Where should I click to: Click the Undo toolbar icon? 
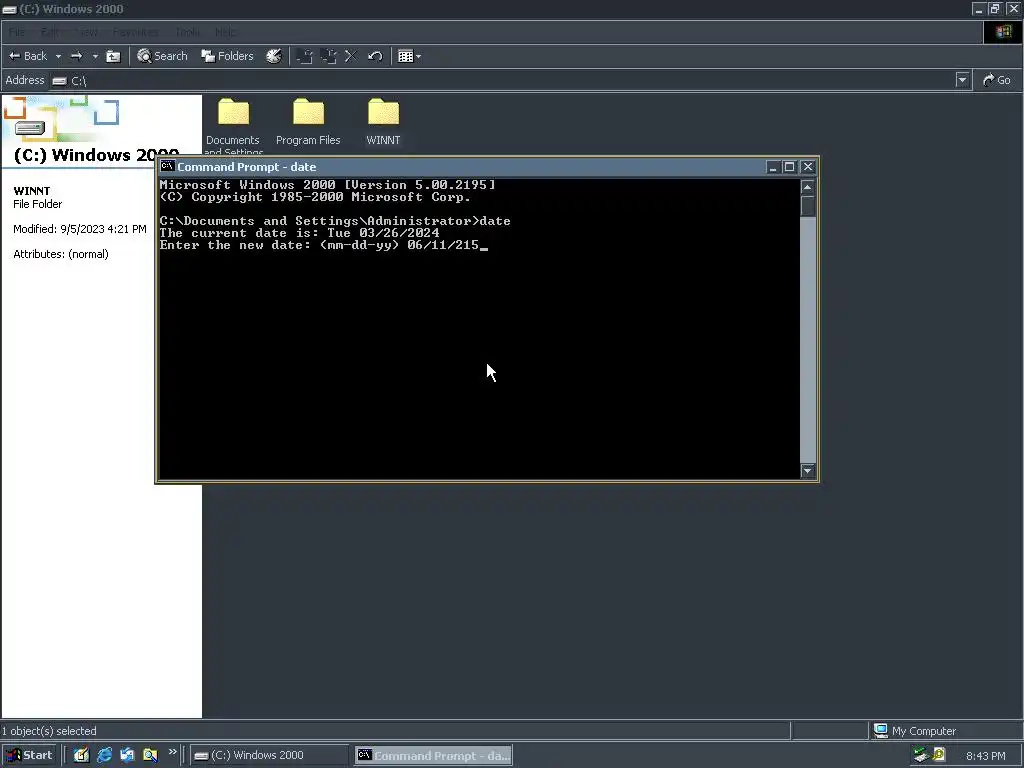(x=375, y=56)
